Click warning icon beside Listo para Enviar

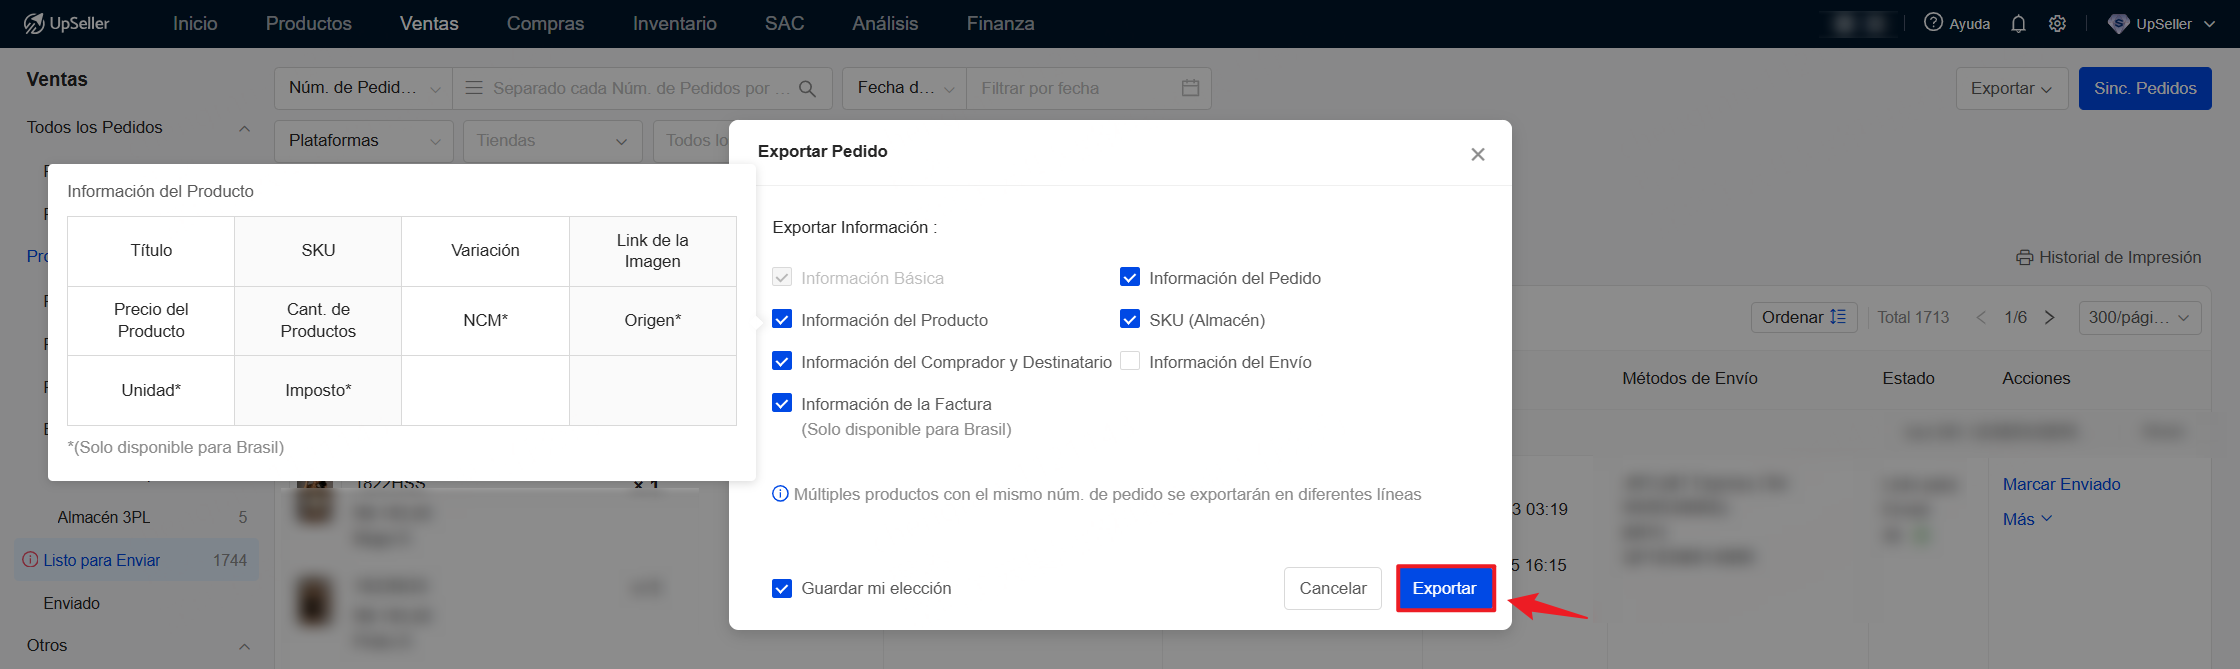coord(30,560)
